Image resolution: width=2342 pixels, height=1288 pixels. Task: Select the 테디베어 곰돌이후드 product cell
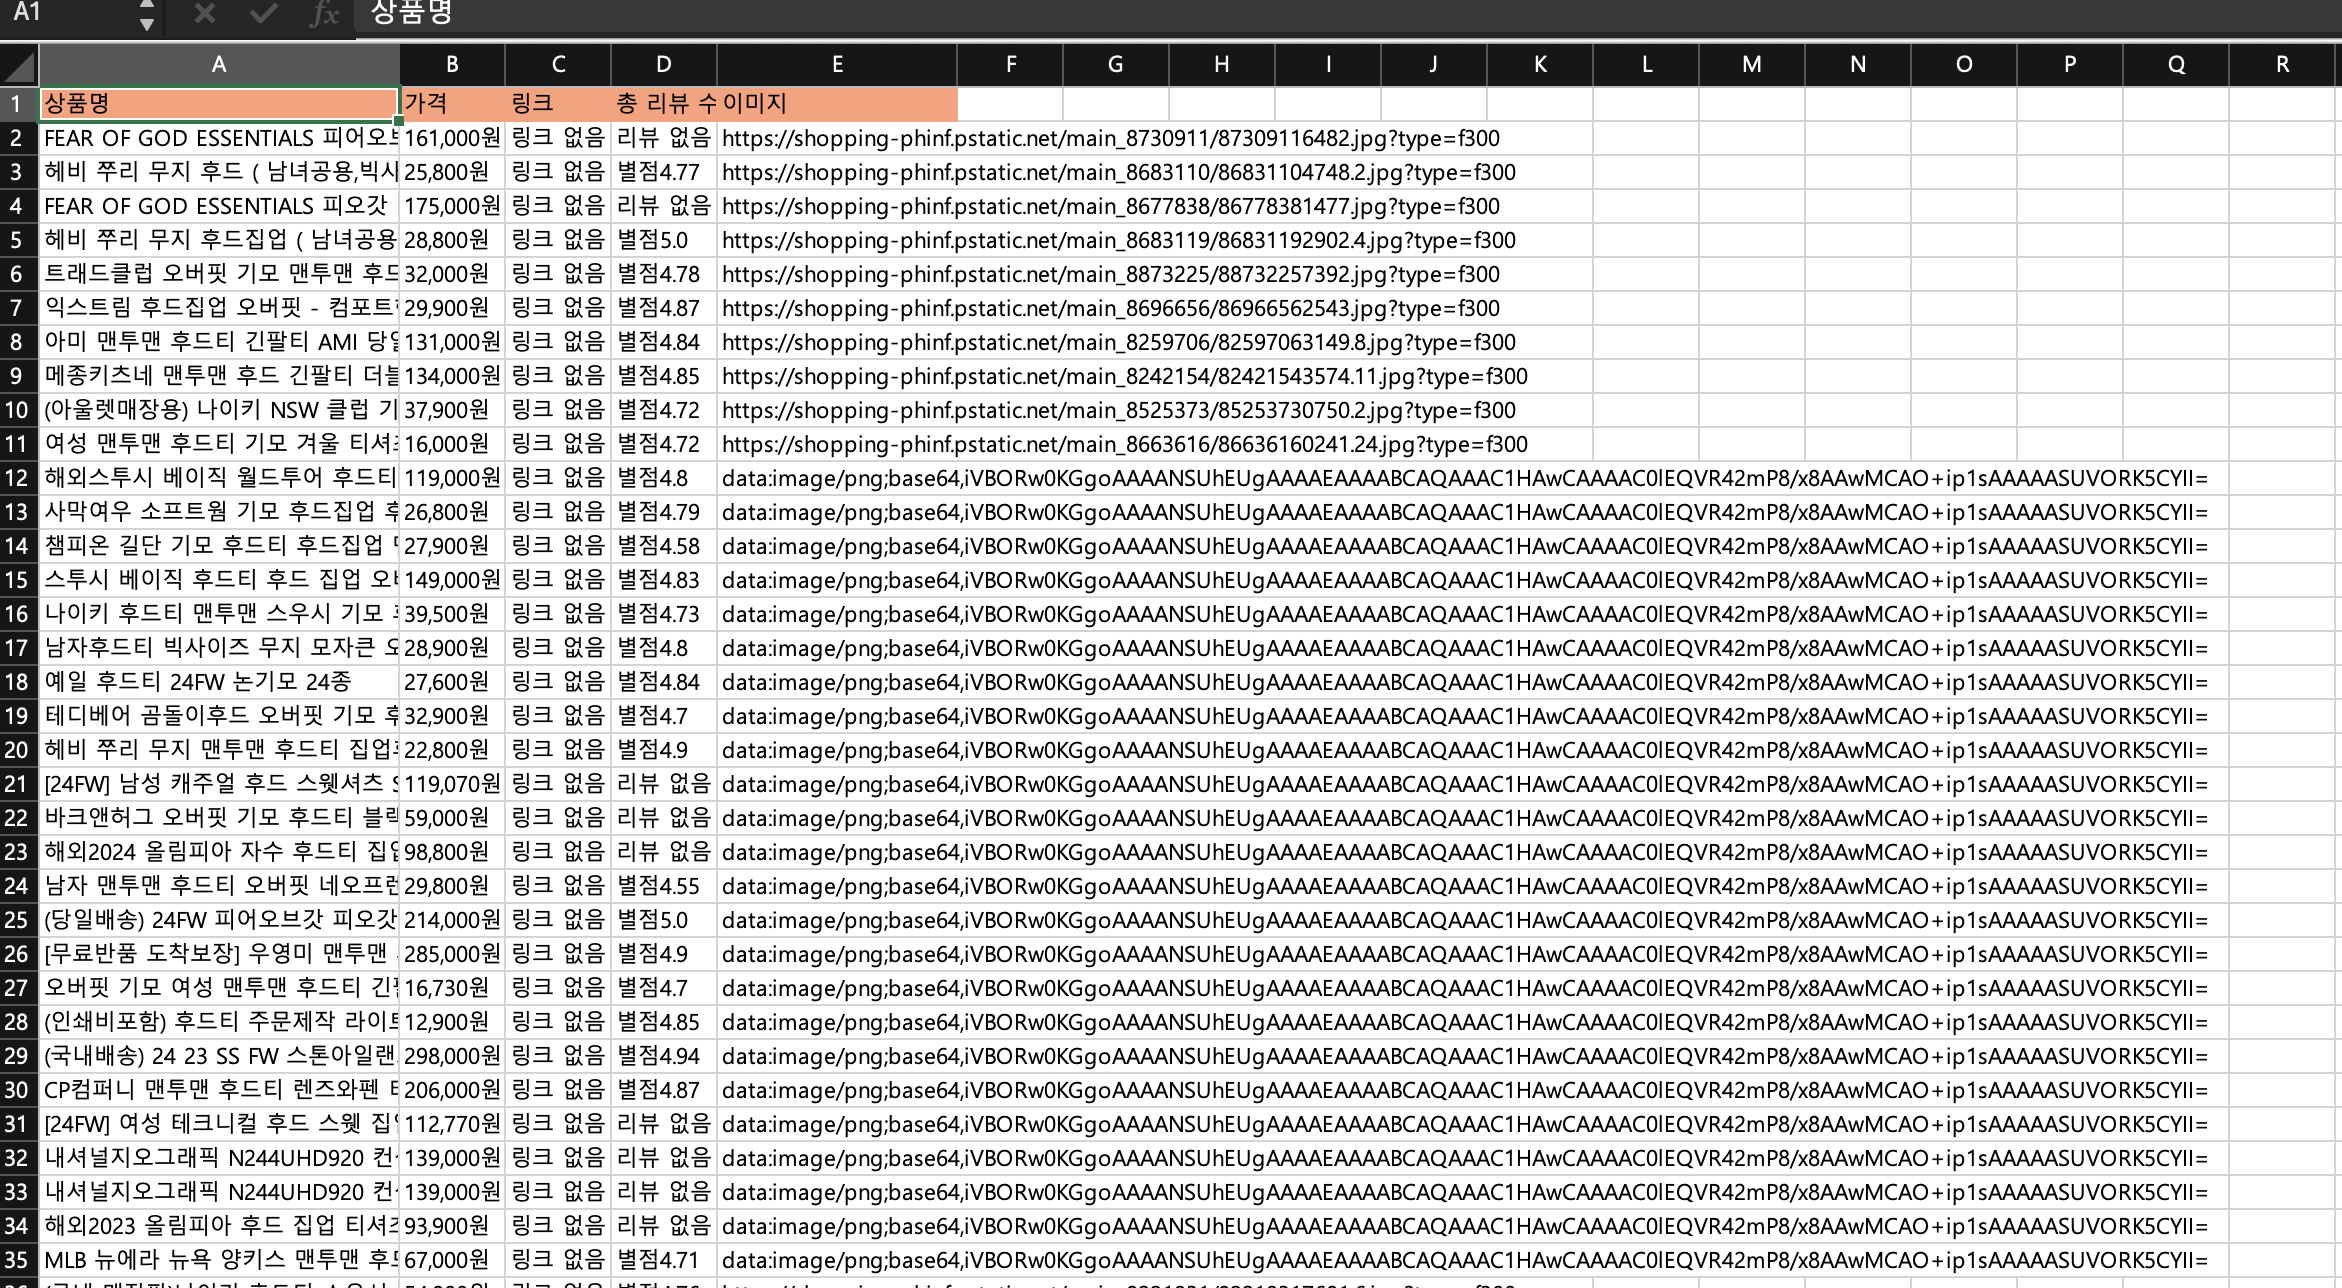click(x=219, y=716)
